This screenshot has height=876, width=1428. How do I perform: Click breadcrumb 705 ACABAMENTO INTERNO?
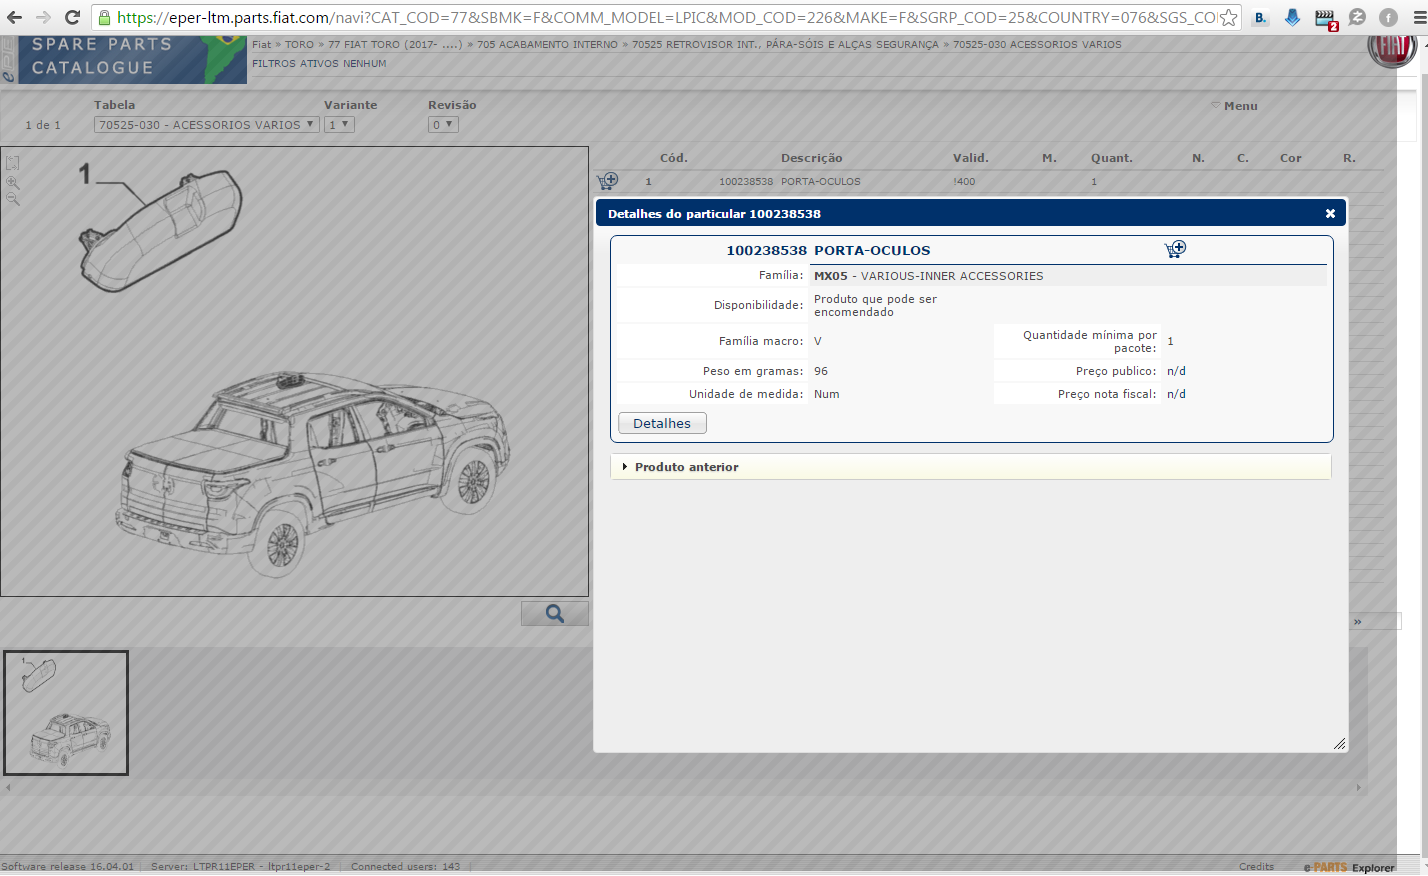547,44
